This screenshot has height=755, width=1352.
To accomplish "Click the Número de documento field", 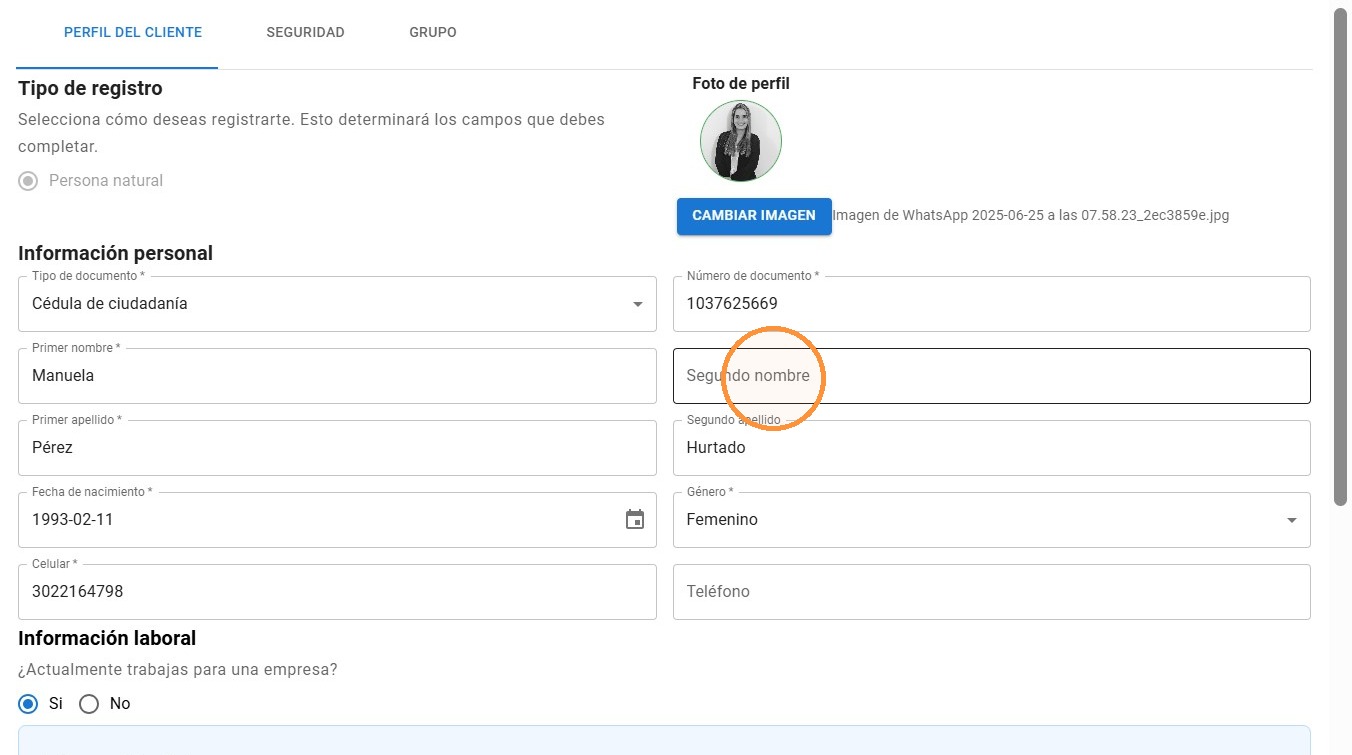I will point(992,304).
